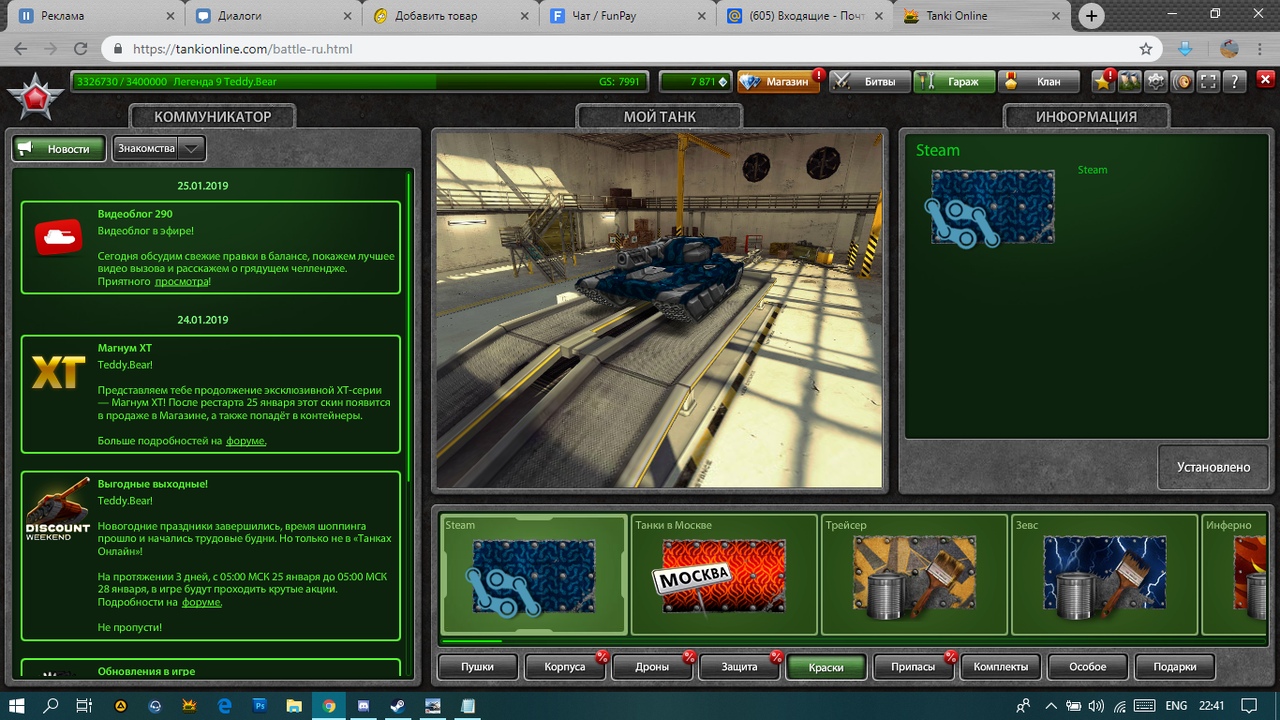Select the Steam paint thumbnail in list

533,574
